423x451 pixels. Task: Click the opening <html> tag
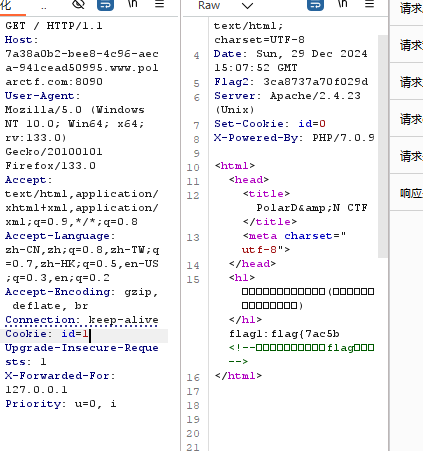(x=235, y=166)
